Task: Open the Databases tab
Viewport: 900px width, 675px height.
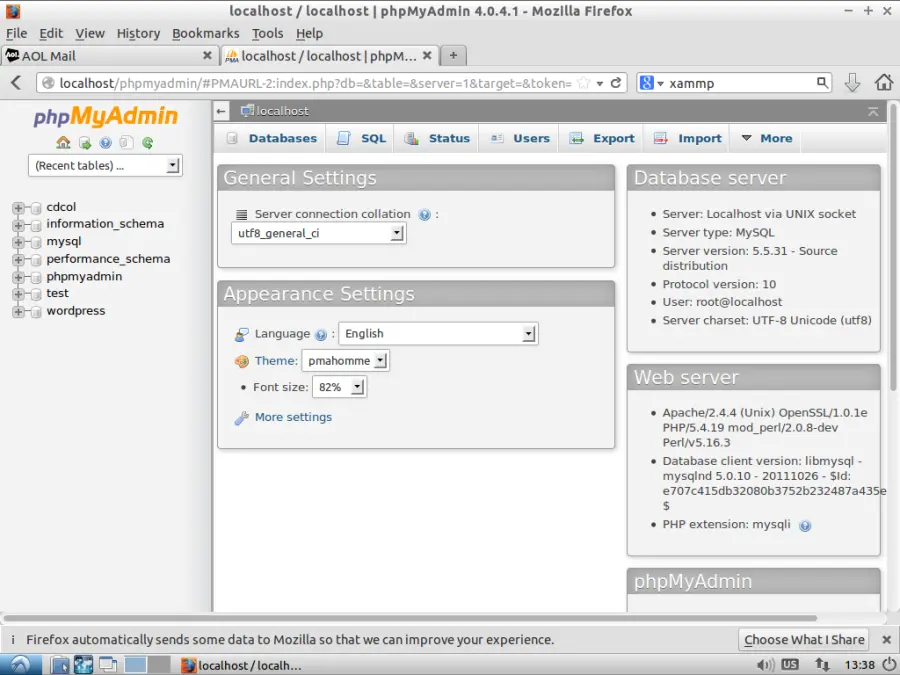Action: [x=271, y=138]
